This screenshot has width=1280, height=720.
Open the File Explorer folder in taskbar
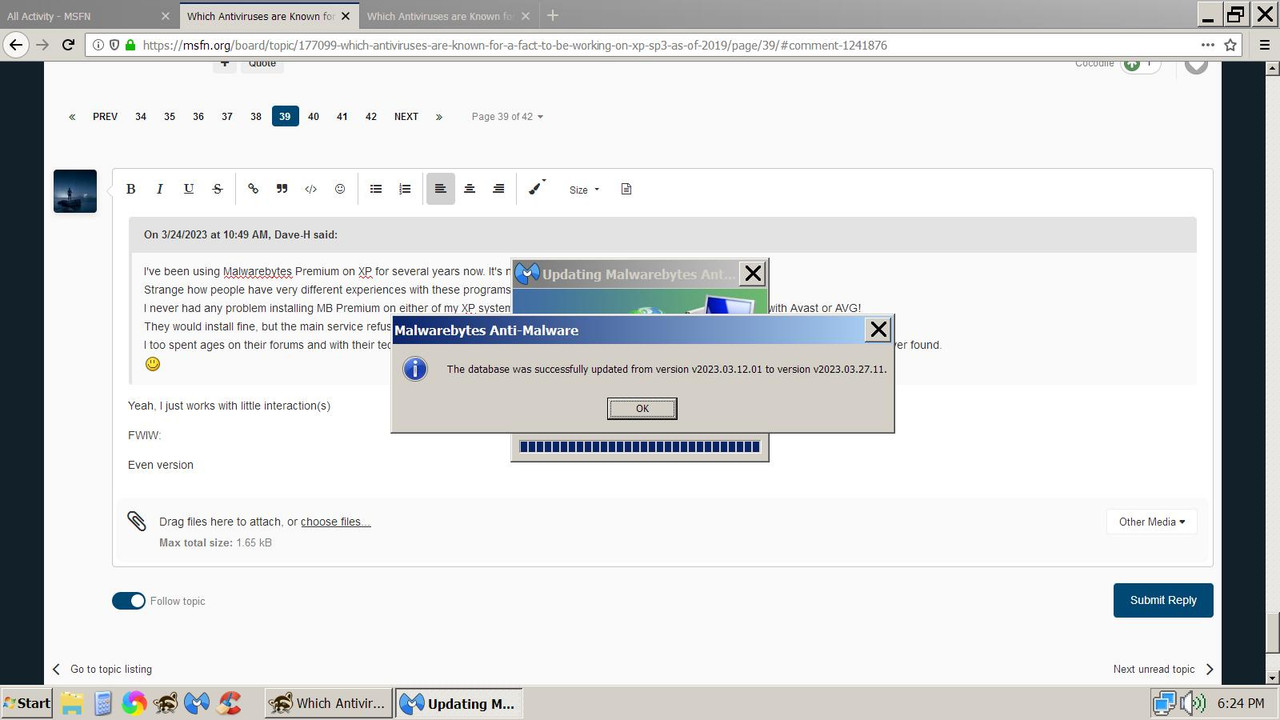click(71, 703)
